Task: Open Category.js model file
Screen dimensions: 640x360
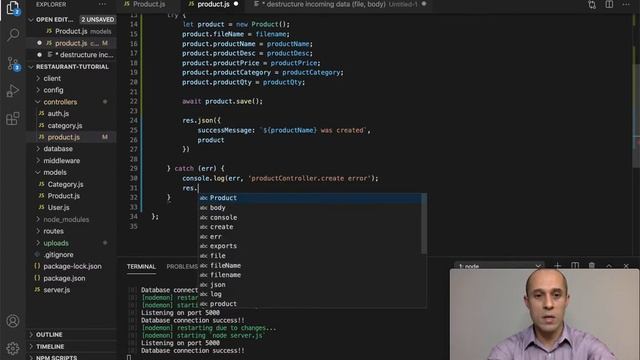Action: pyautogui.click(x=65, y=184)
